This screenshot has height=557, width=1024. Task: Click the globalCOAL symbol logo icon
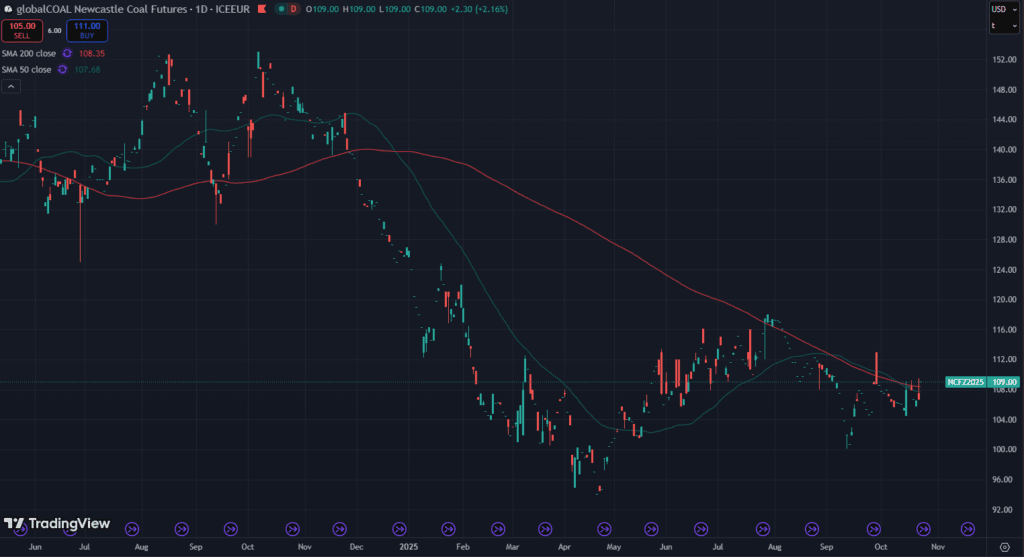(x=10, y=9)
